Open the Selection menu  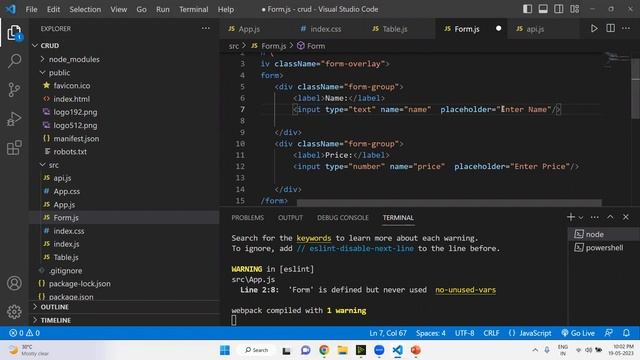(x=85, y=9)
